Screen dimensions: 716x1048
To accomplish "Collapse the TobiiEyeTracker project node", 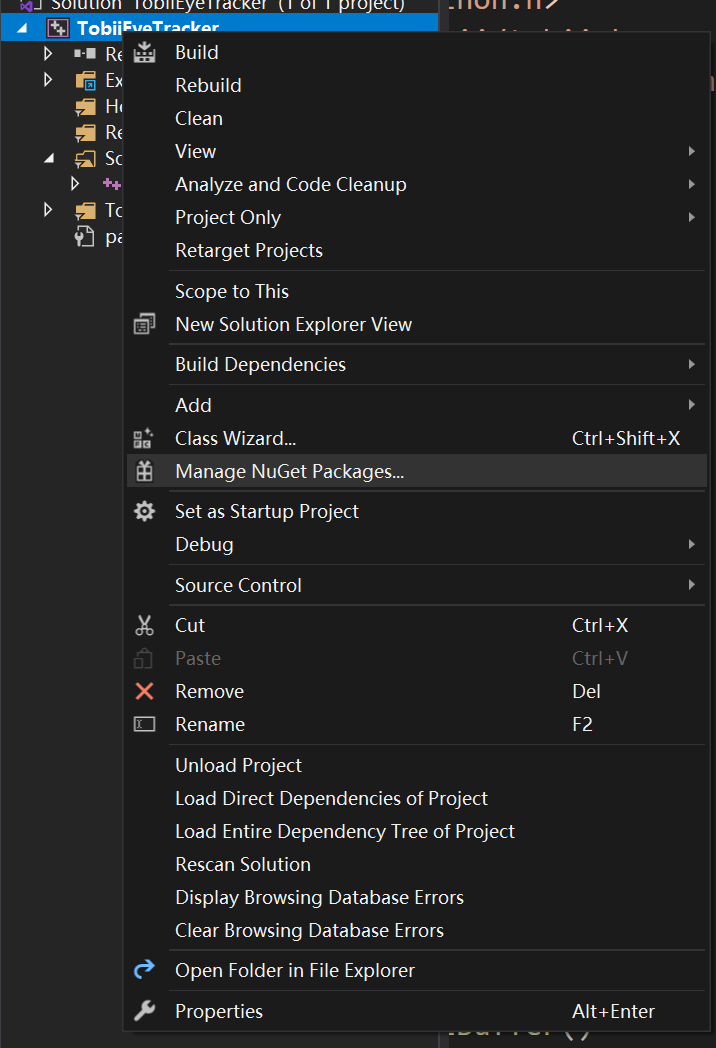I will (x=23, y=29).
